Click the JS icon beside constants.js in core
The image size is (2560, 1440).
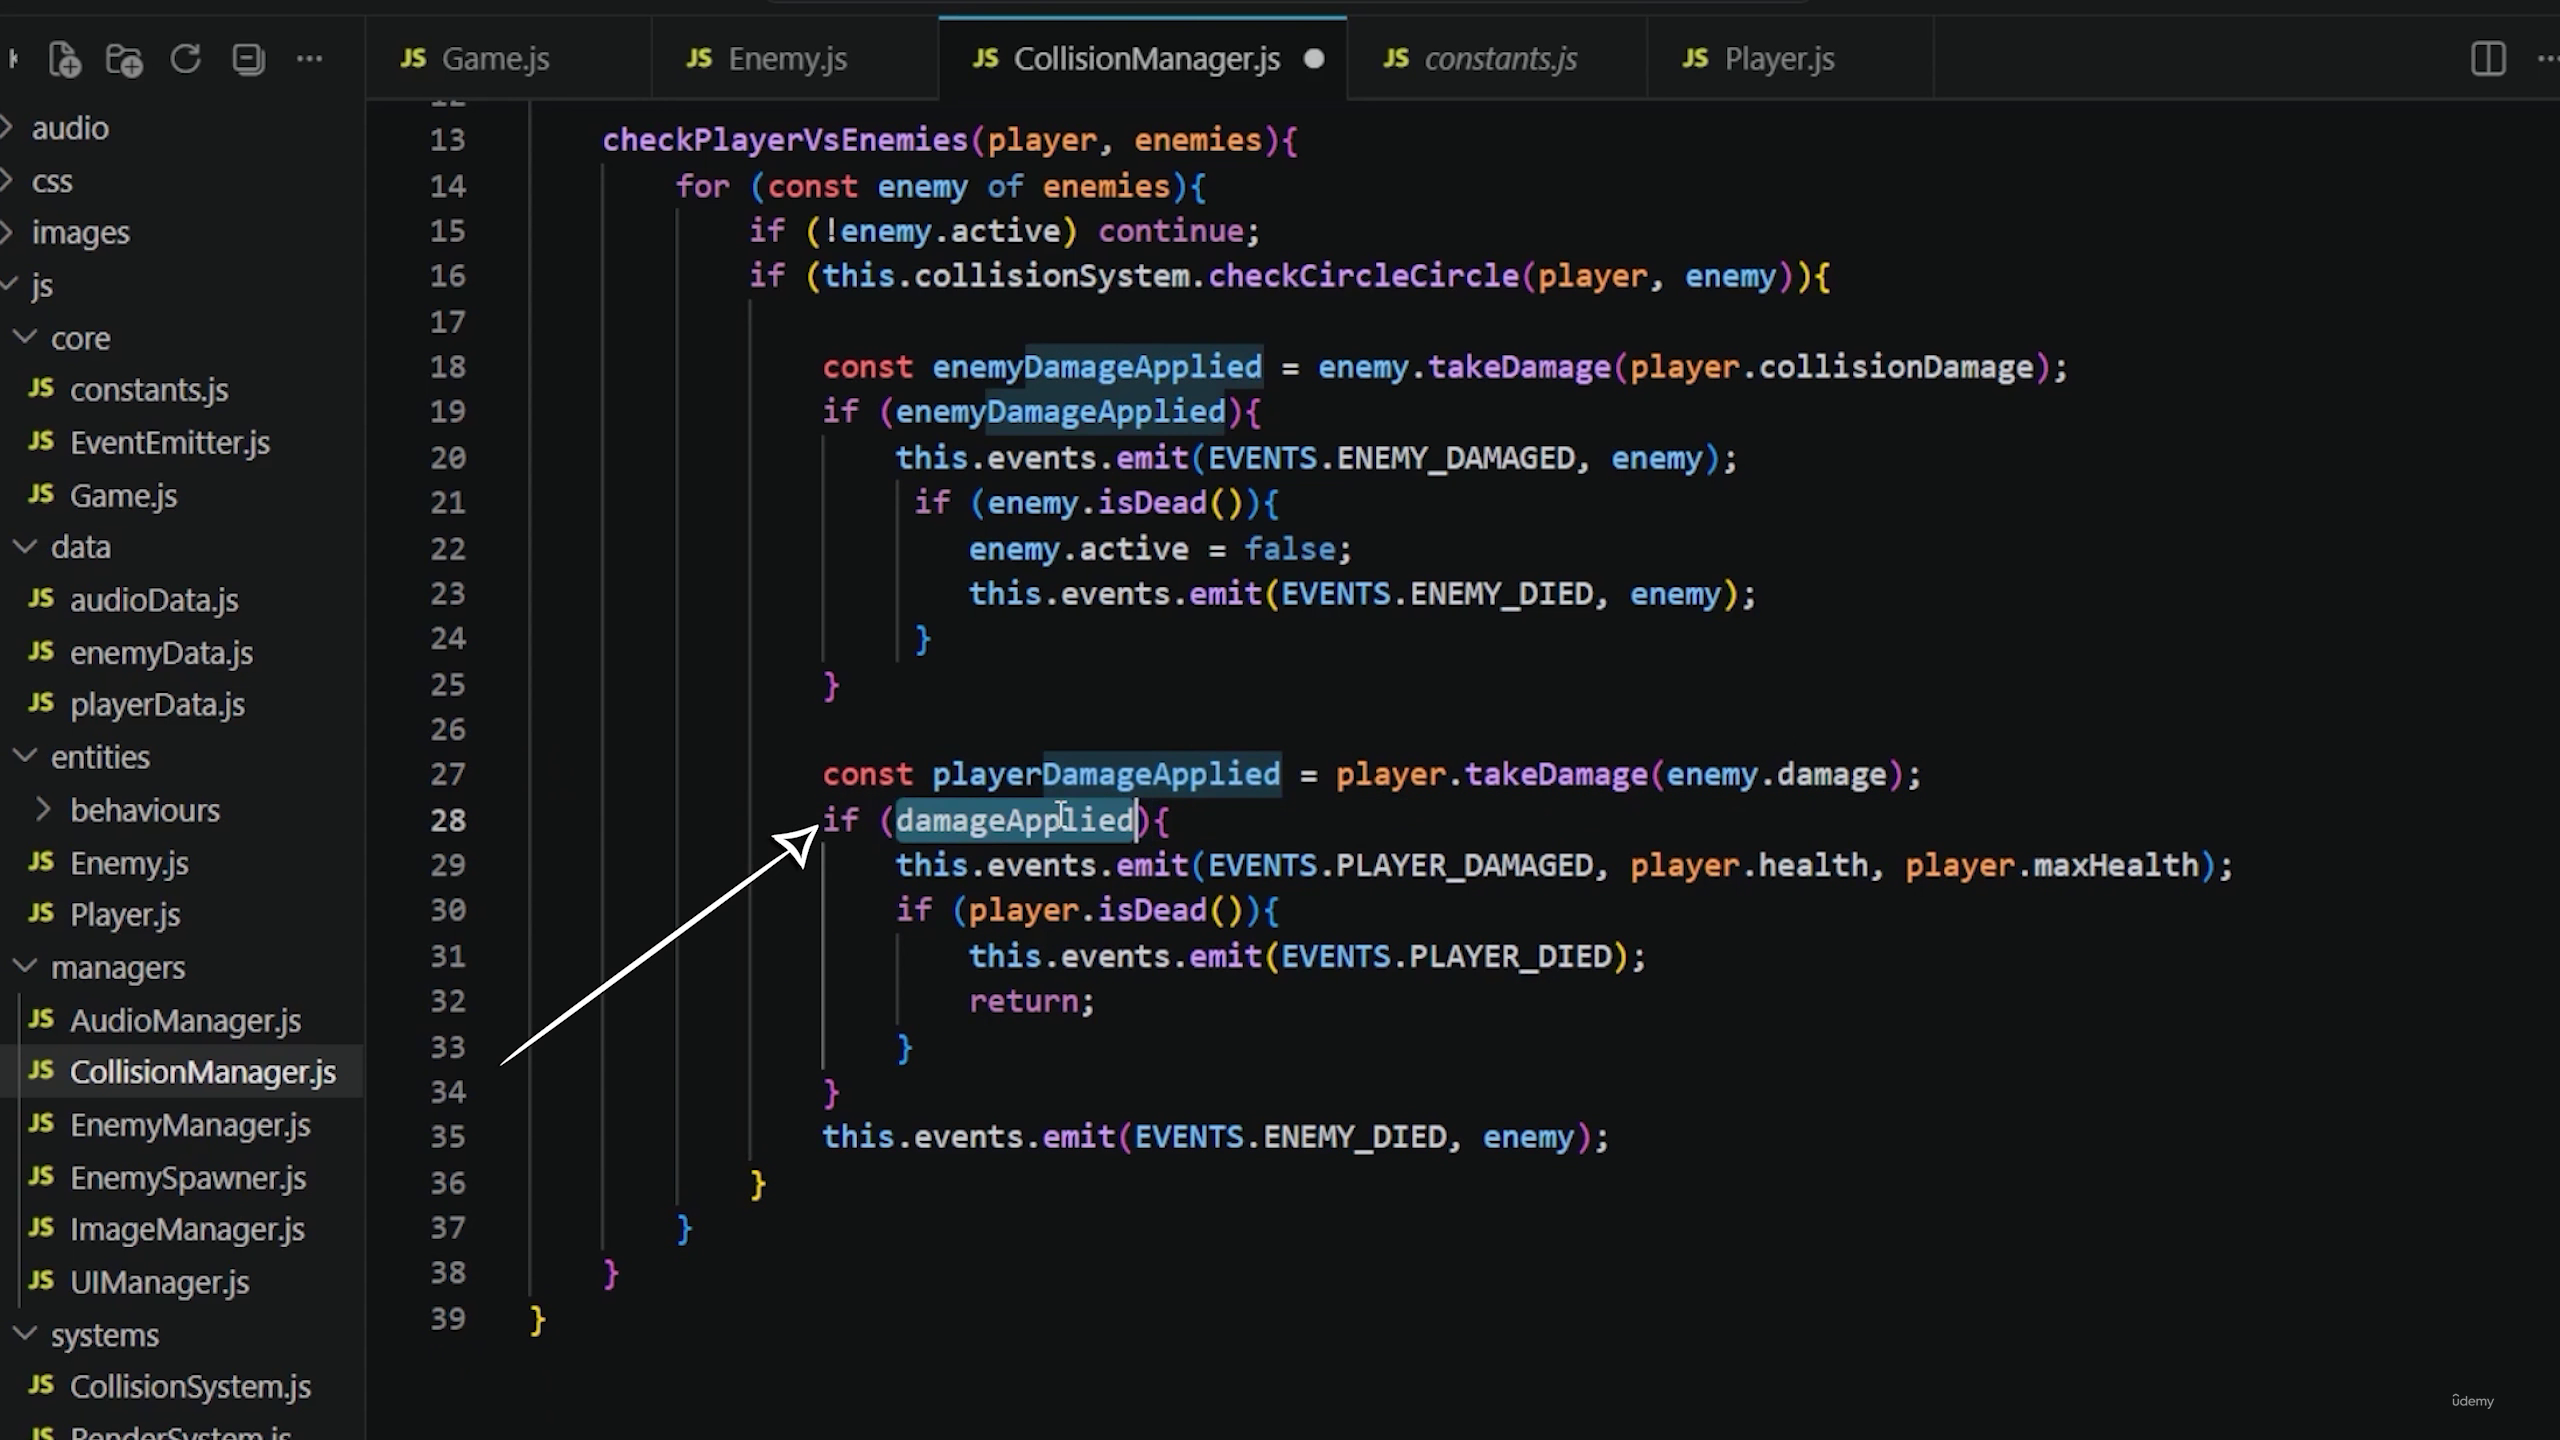(41, 389)
